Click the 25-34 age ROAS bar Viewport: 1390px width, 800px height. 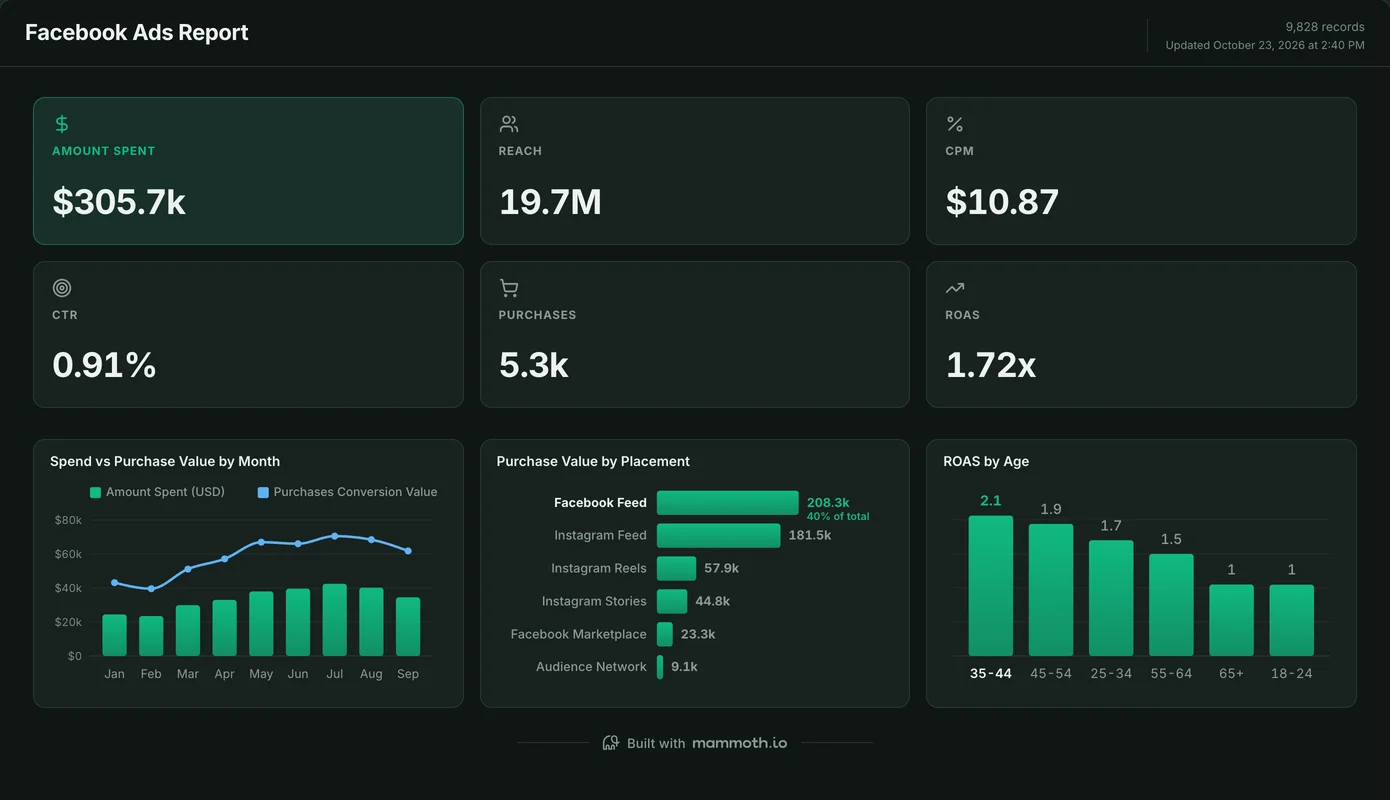click(1111, 598)
